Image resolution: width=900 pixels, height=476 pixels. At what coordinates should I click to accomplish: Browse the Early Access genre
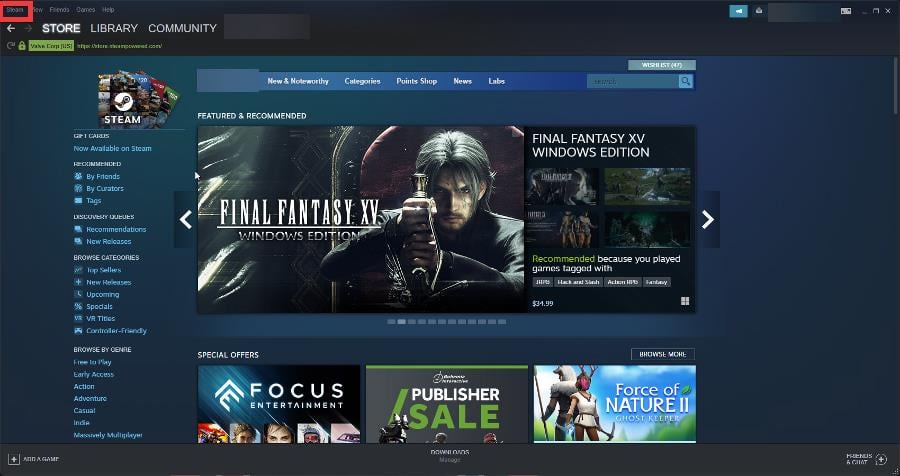[x=94, y=374]
